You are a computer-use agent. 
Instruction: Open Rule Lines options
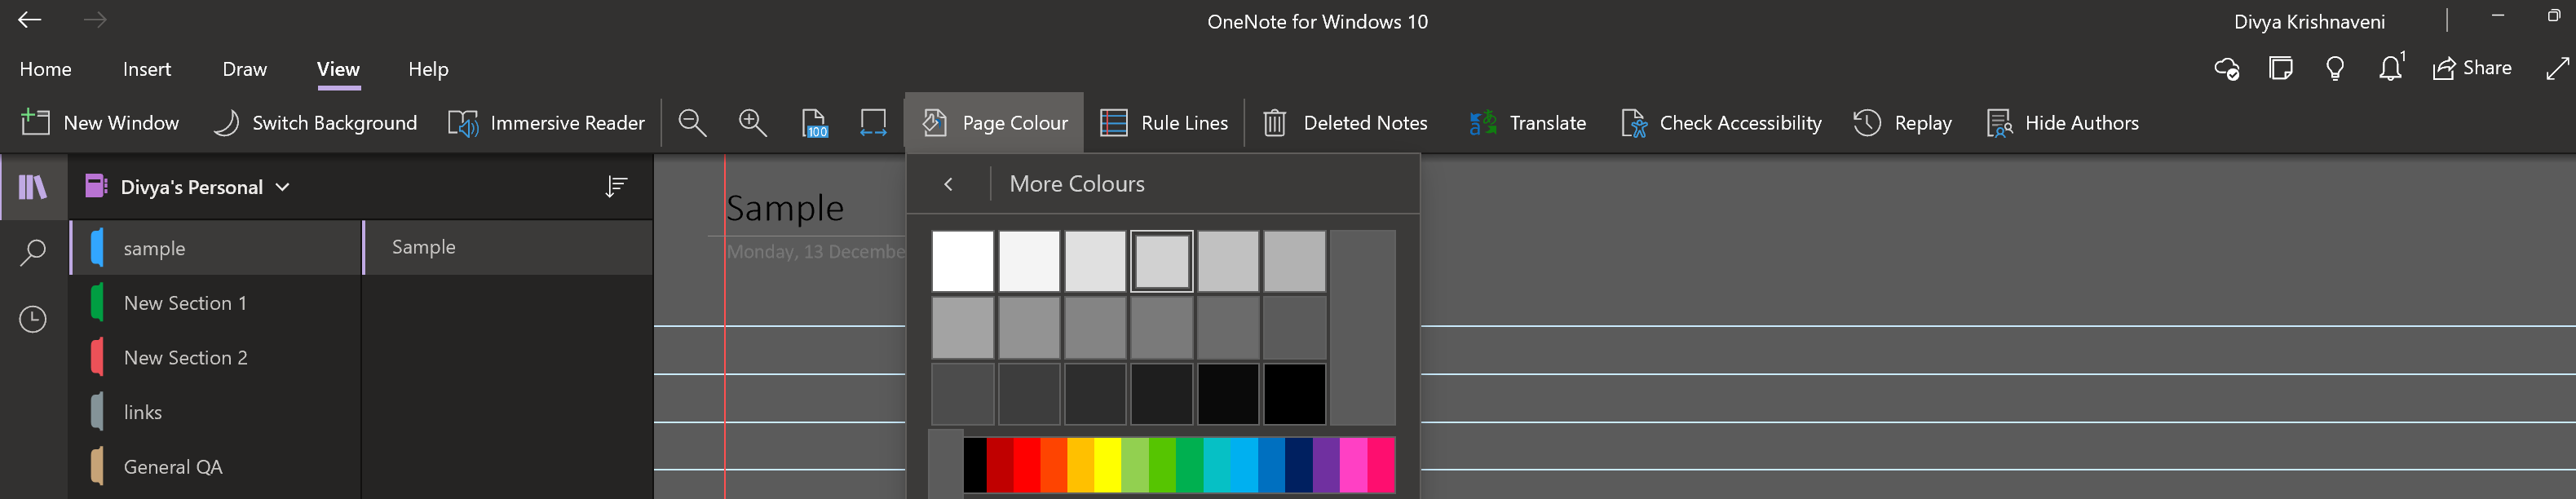tap(1164, 123)
